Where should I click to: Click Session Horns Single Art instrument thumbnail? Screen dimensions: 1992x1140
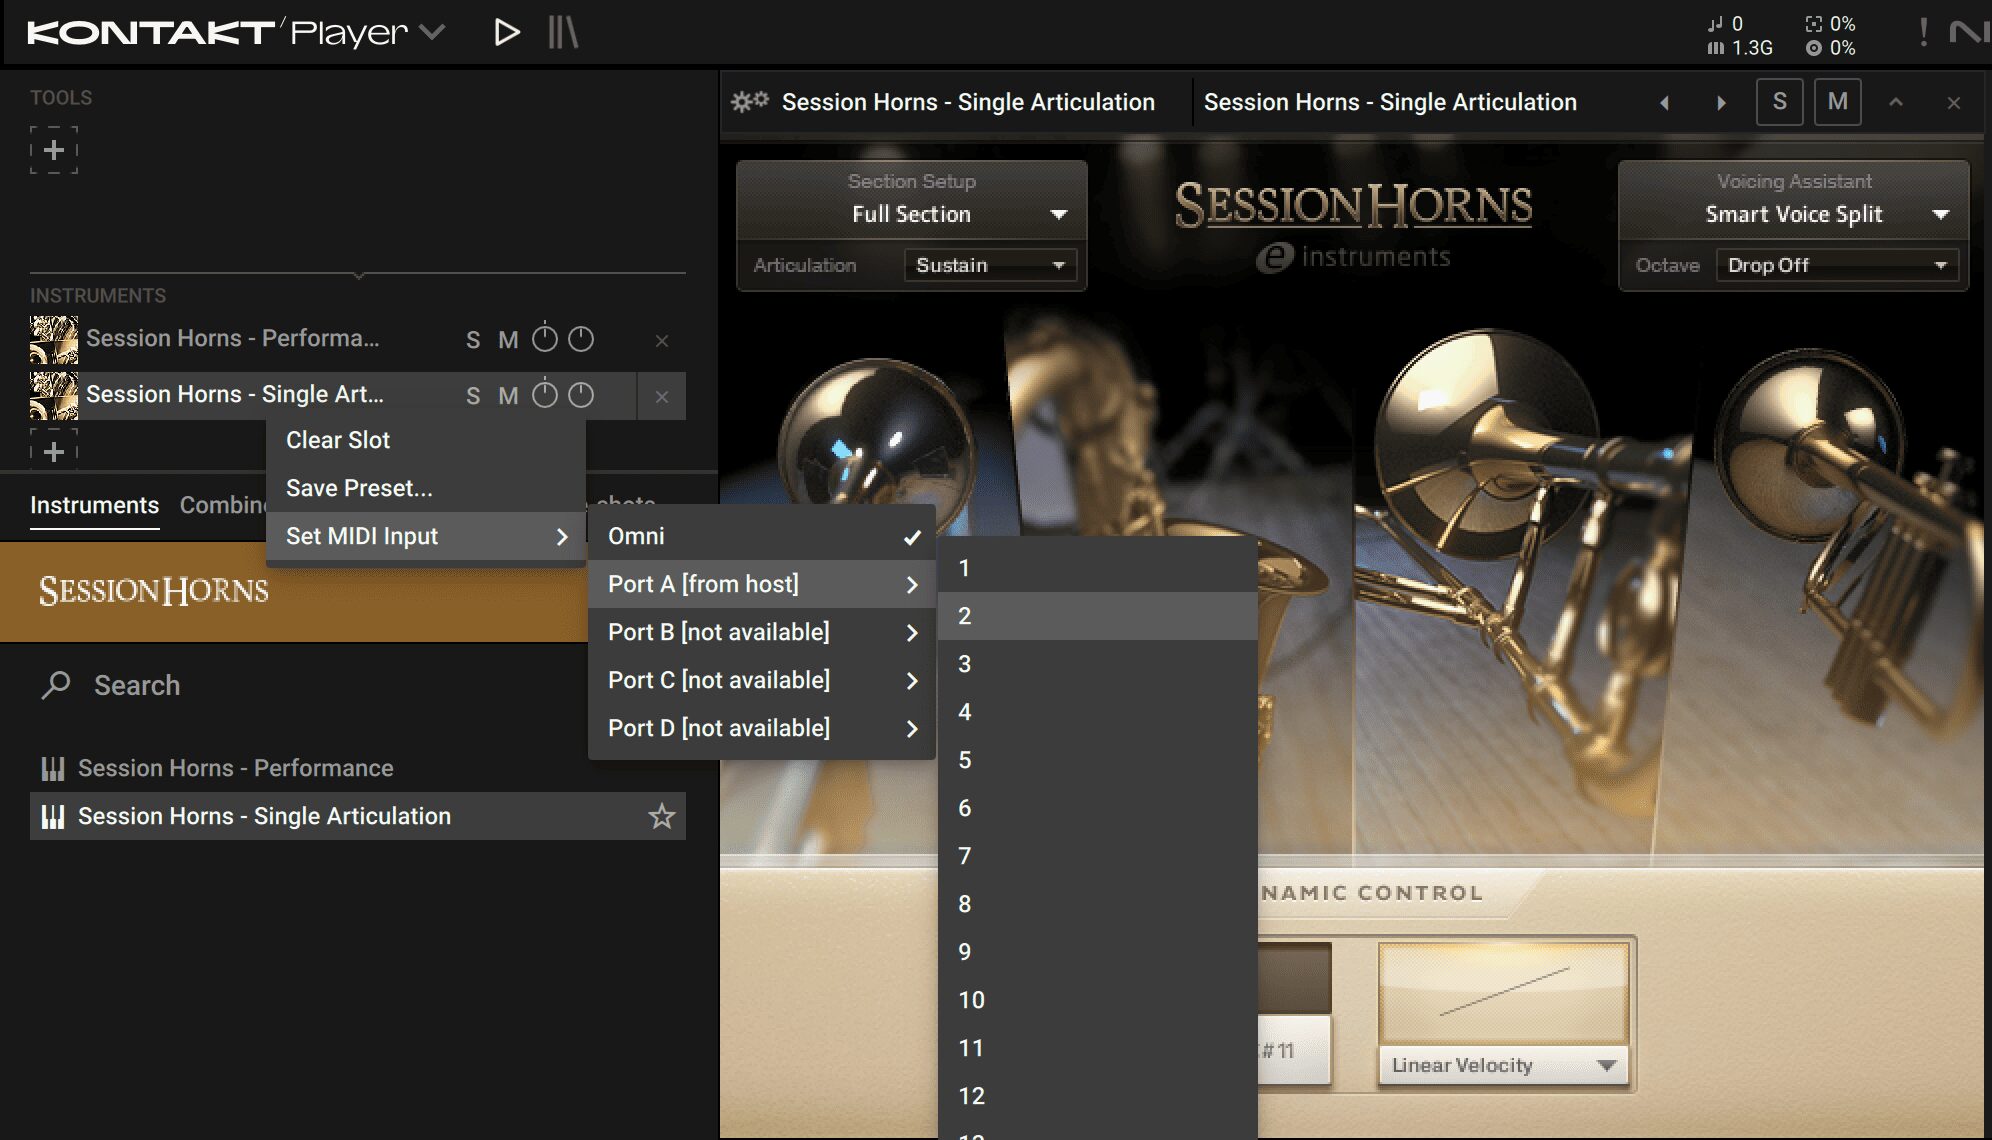pos(54,395)
